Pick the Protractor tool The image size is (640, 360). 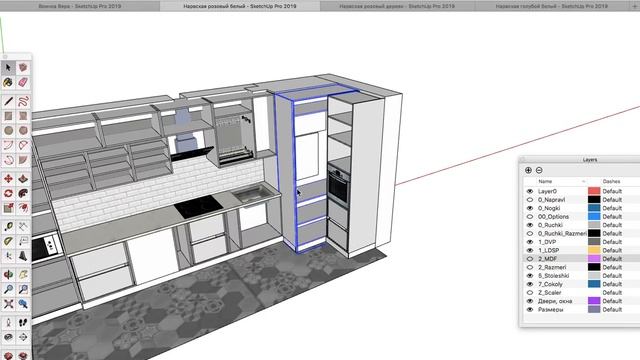(8, 241)
